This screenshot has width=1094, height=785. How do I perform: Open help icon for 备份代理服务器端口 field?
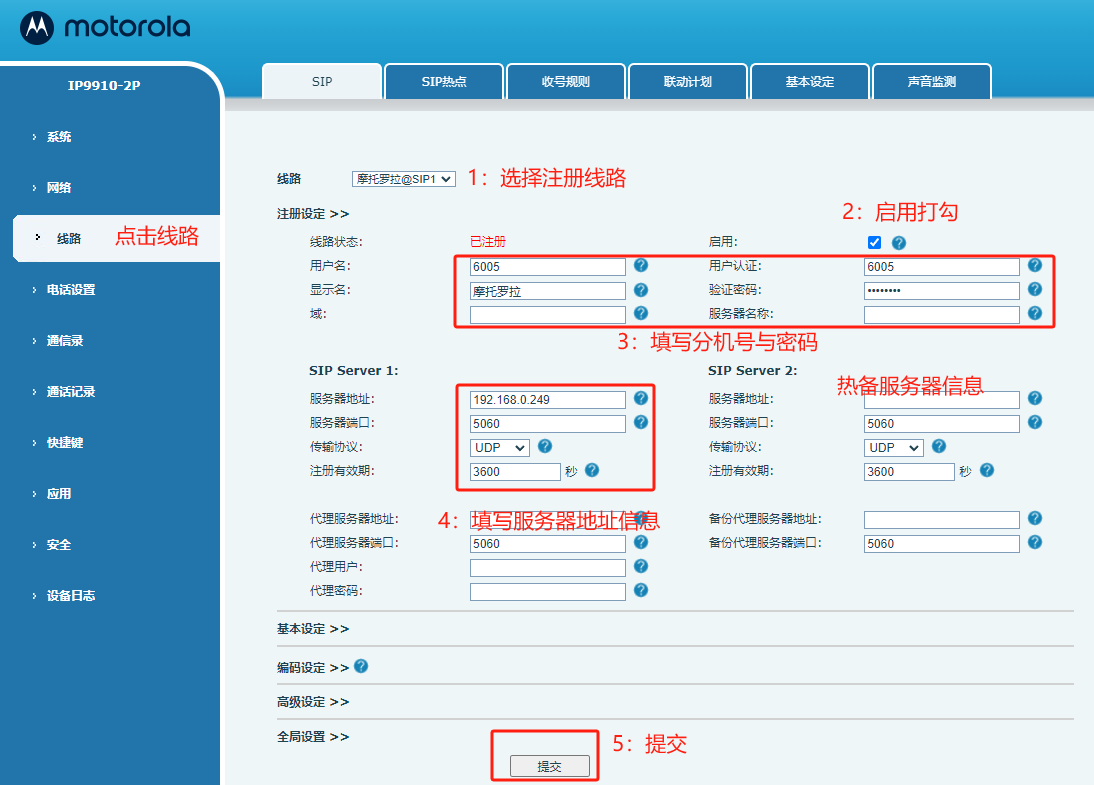pos(1035,542)
